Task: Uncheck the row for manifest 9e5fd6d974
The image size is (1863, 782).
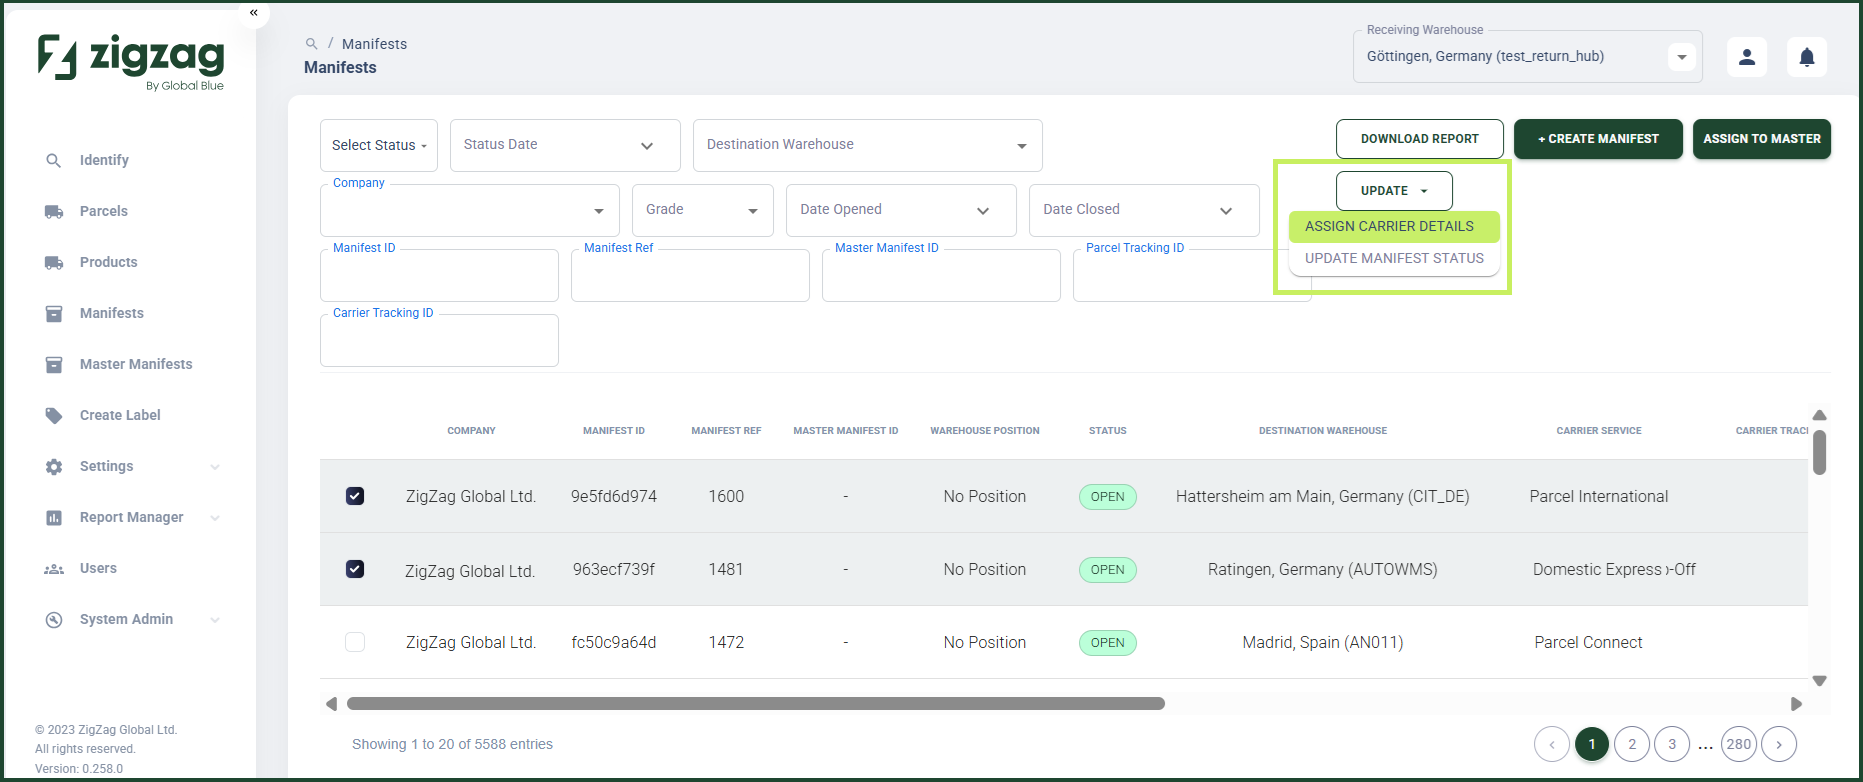Action: coord(355,496)
